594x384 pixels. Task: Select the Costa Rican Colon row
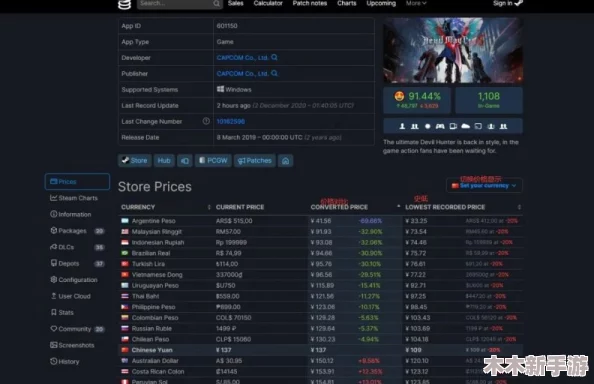point(320,372)
